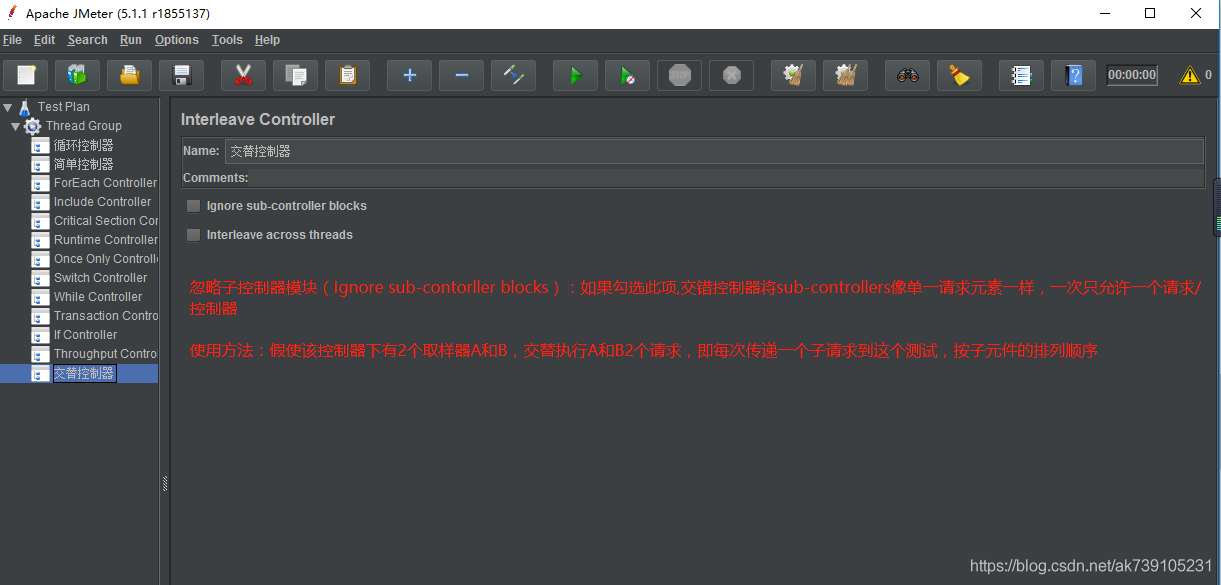
Task: Click the tree panel splitter handle
Action: coord(165,483)
